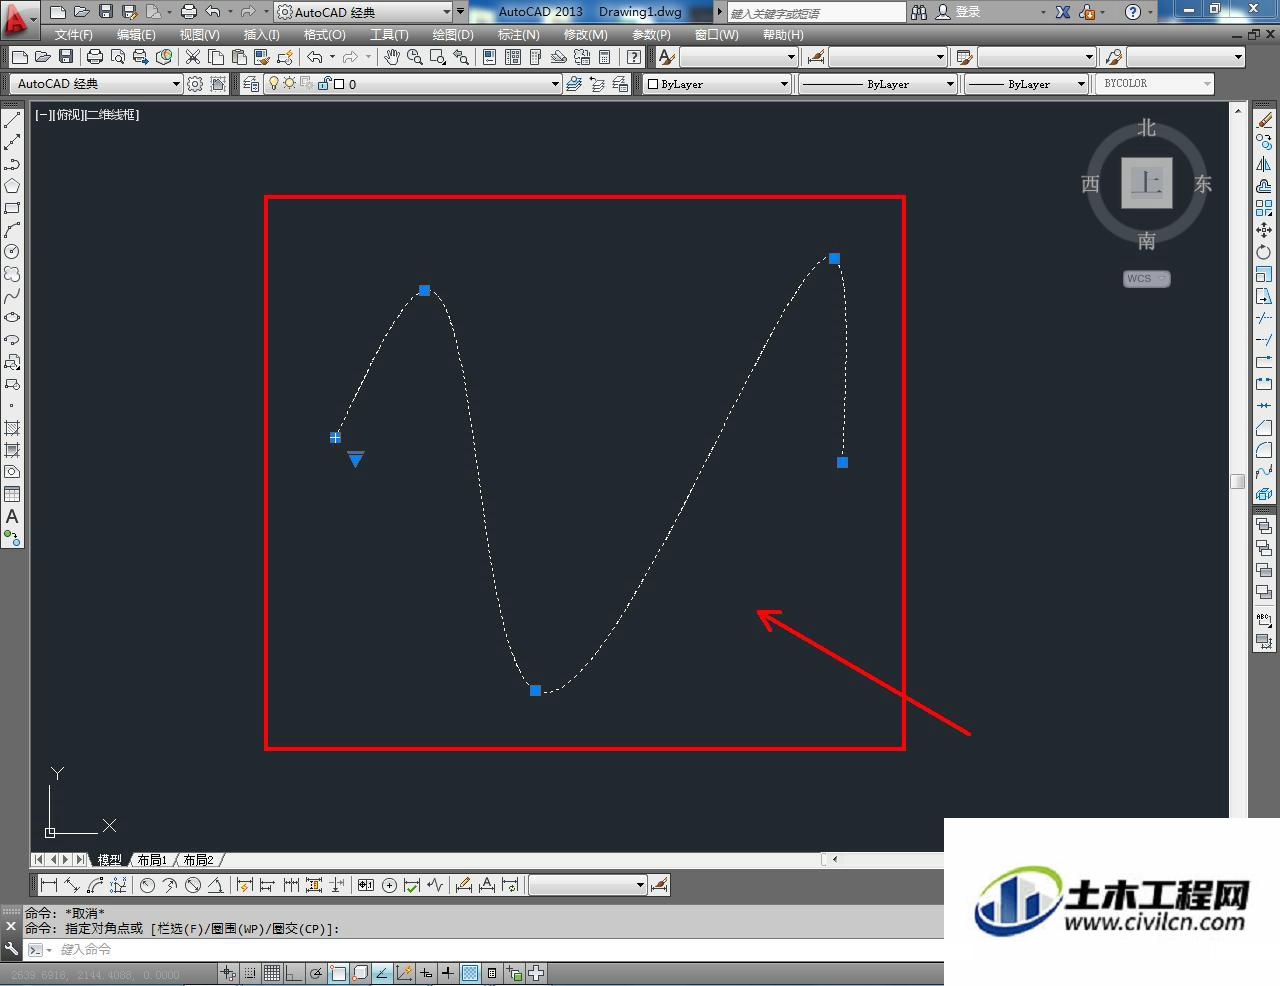Click the Aligned dimension tool
Screen dimensions: 1280x986
[x=72, y=885]
